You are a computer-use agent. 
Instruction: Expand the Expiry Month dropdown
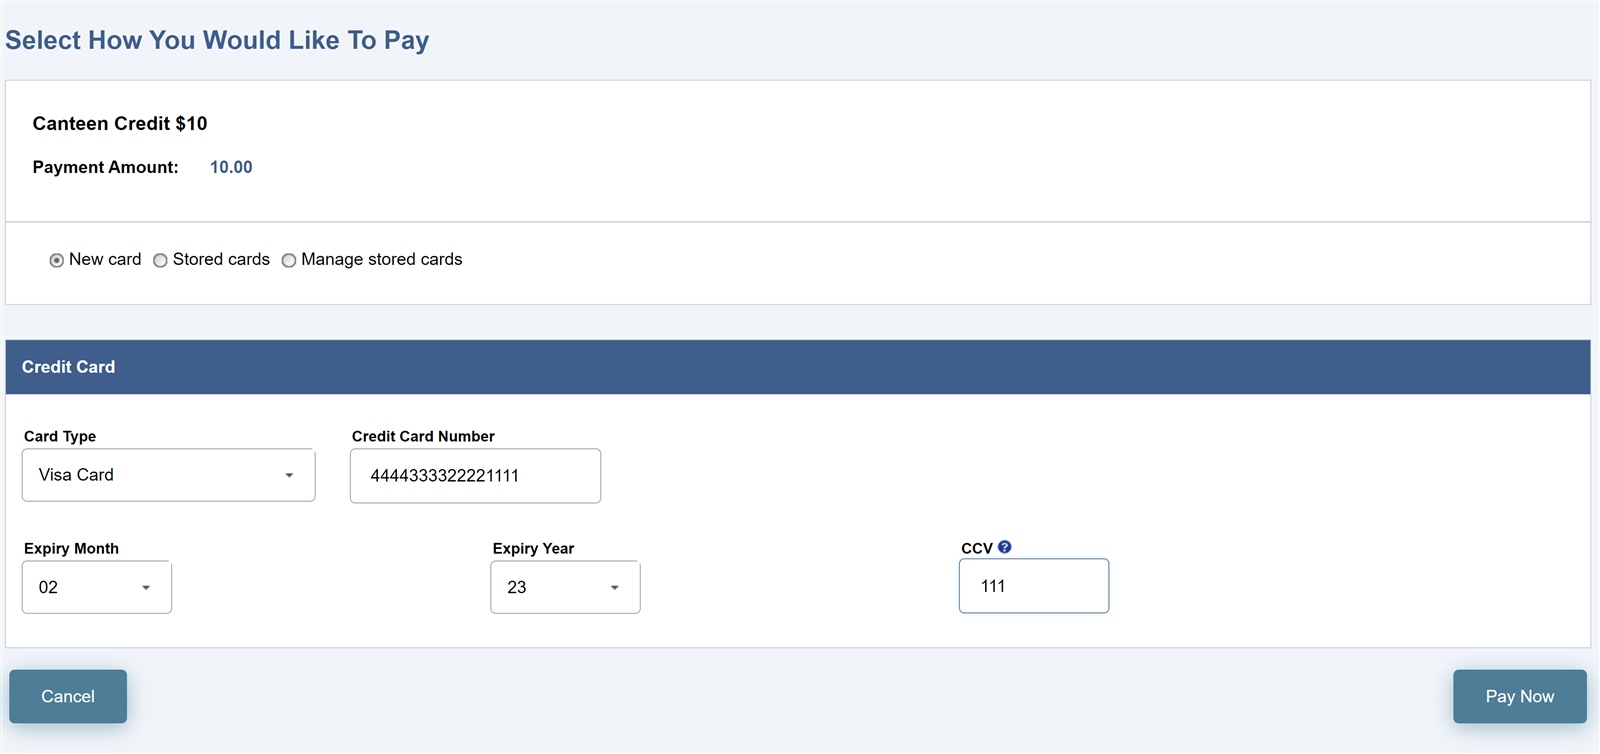[97, 587]
